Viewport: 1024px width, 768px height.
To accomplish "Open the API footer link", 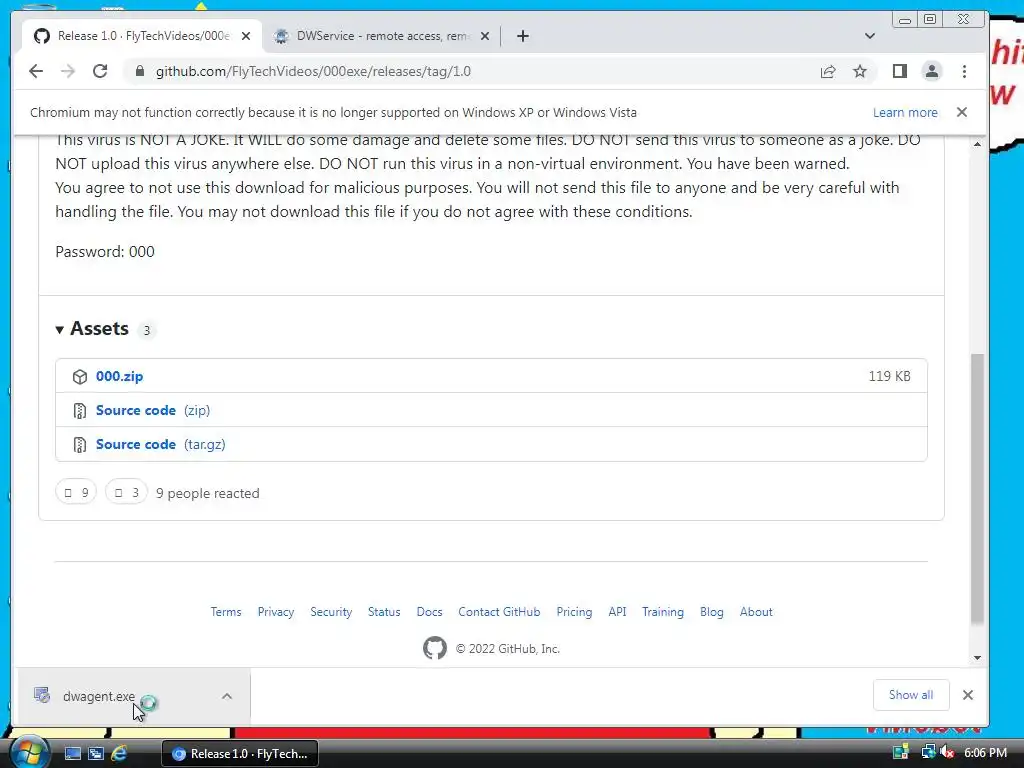I will tap(617, 612).
